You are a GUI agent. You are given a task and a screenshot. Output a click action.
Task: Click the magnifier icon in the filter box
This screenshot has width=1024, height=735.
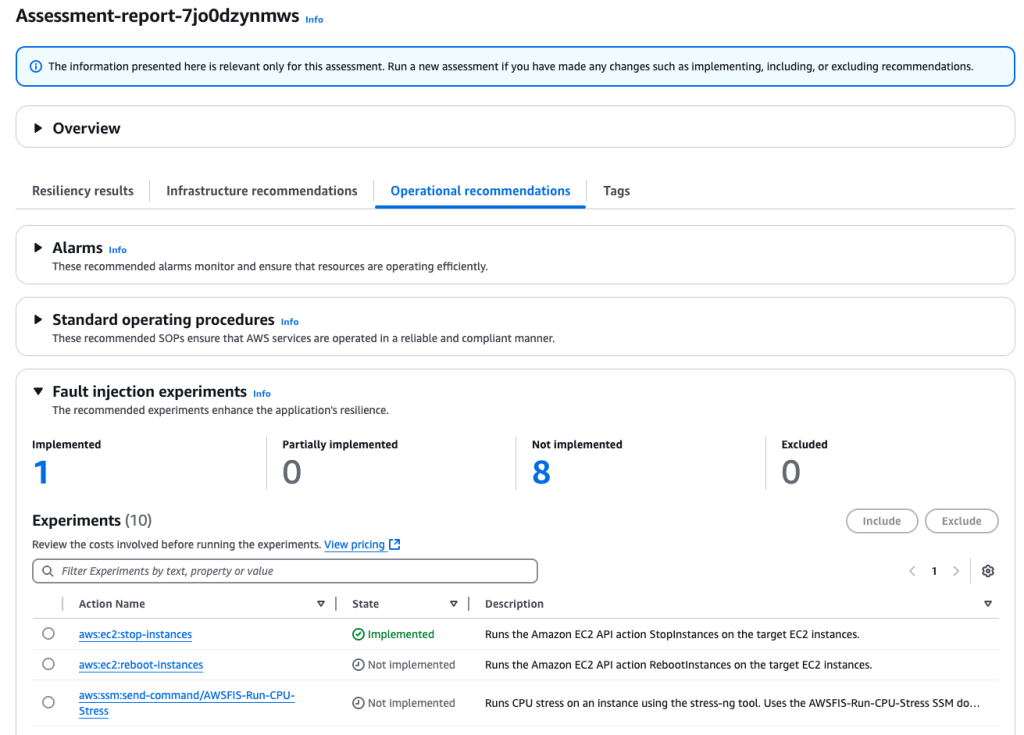click(47, 570)
